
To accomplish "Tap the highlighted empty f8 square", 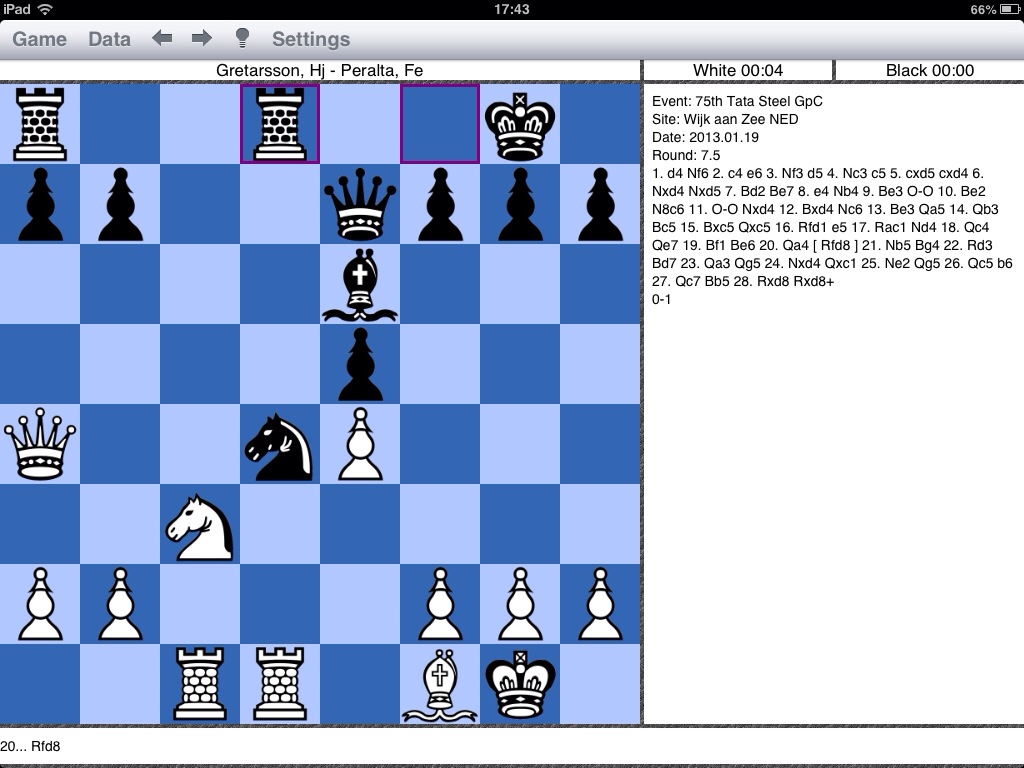I will click(440, 124).
